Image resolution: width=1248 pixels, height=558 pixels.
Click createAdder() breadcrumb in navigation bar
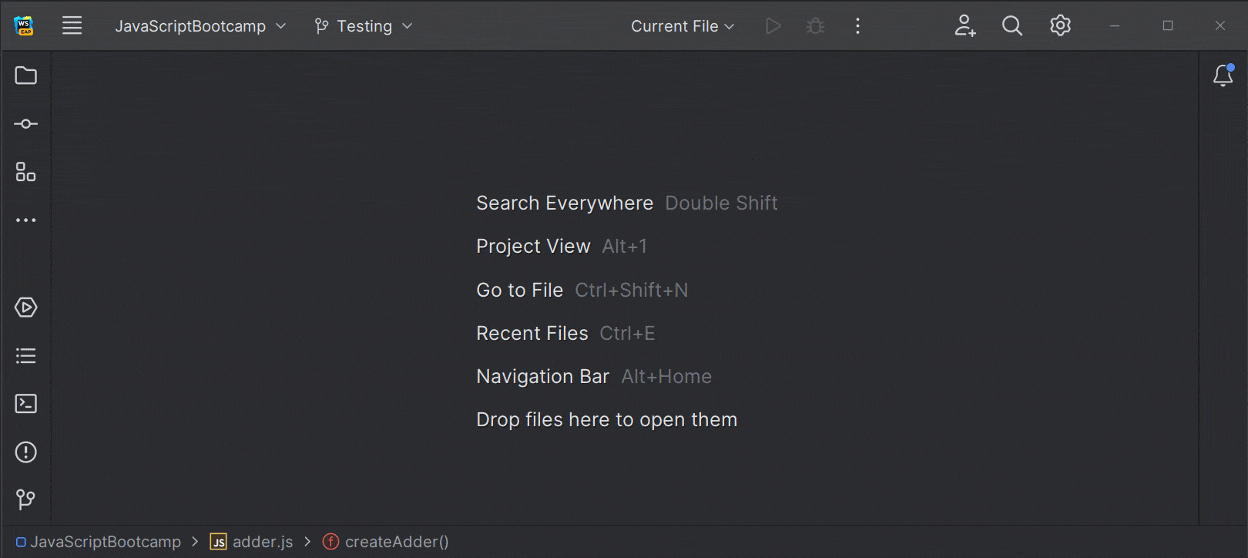(x=396, y=542)
